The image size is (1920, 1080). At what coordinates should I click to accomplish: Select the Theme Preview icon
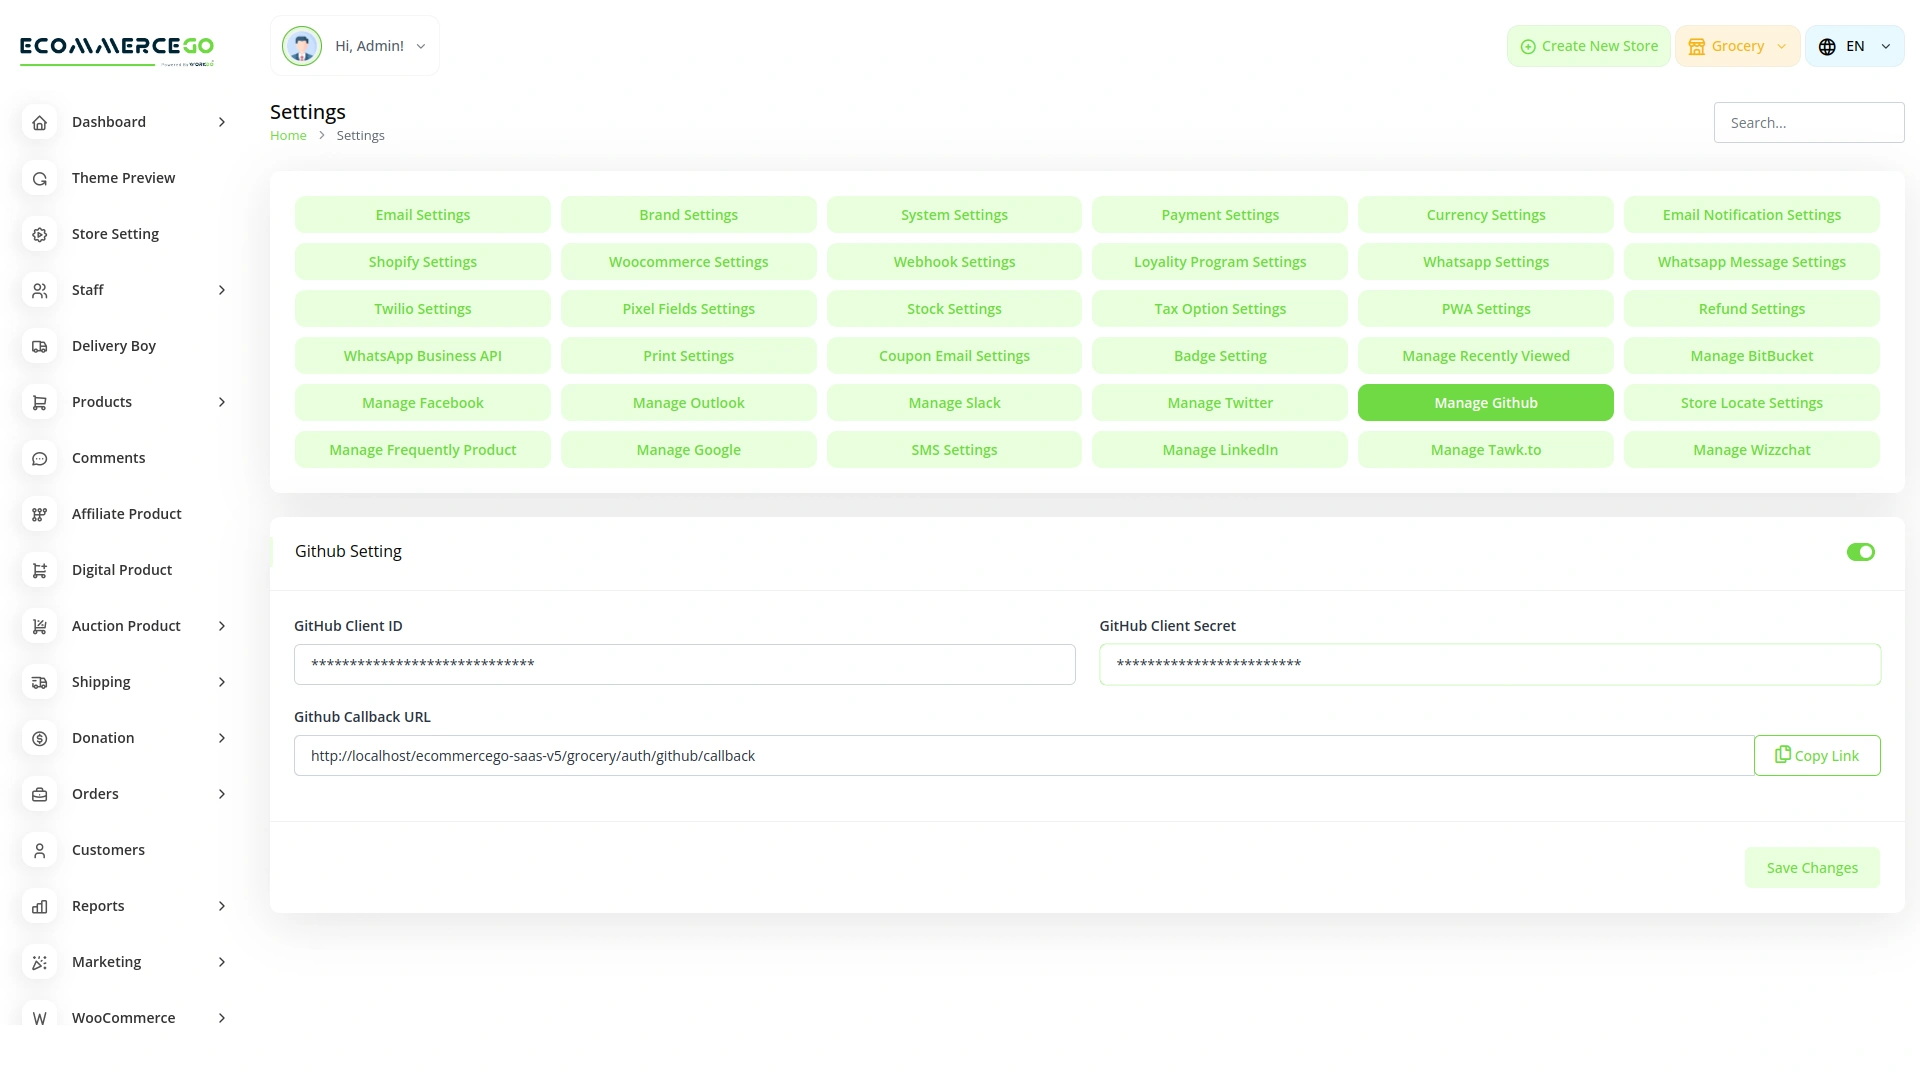point(39,178)
